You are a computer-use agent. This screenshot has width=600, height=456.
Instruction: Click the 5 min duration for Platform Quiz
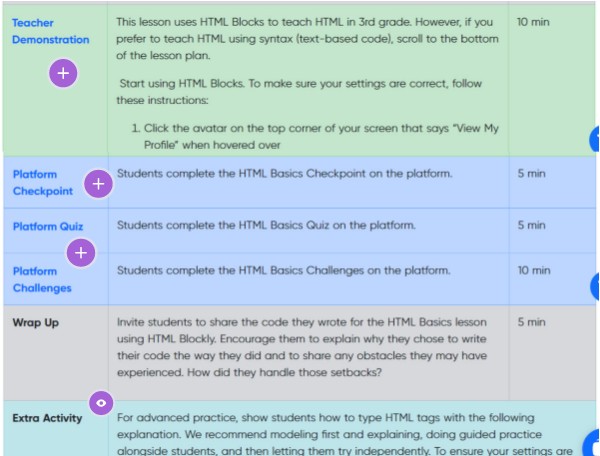tap(531, 226)
